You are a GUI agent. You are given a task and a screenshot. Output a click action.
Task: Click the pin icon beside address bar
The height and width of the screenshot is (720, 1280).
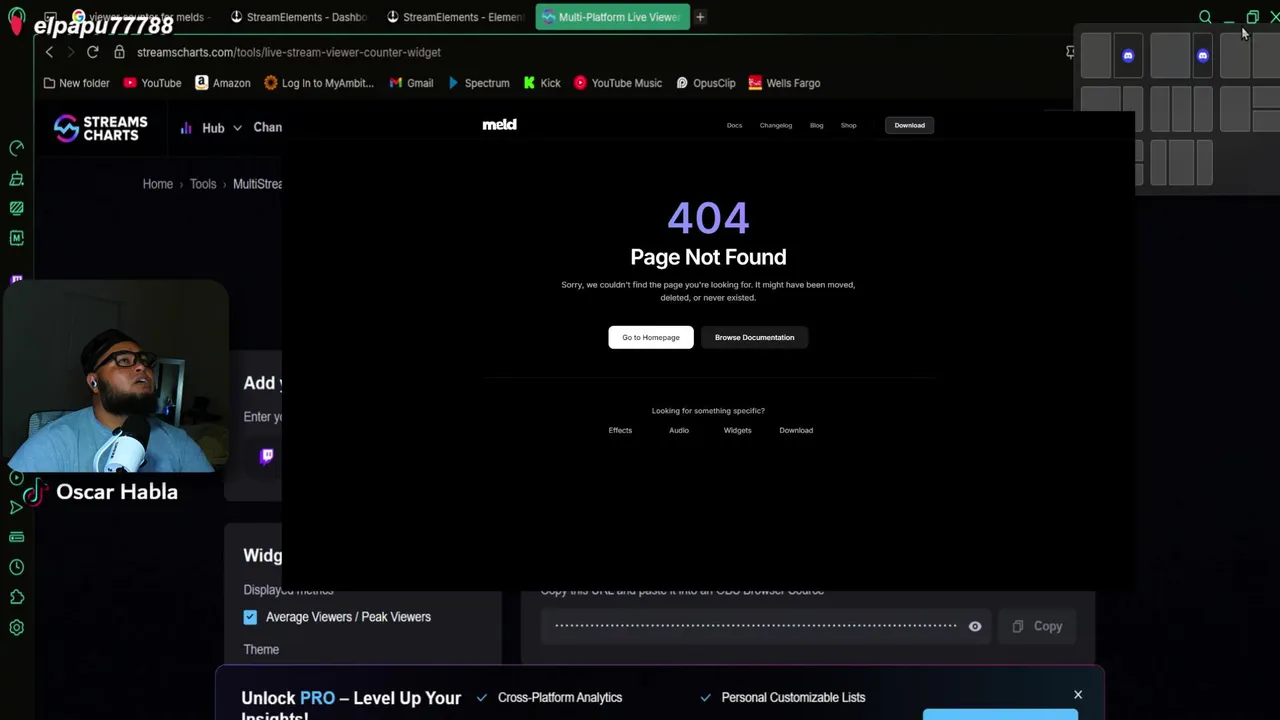[x=1070, y=52]
